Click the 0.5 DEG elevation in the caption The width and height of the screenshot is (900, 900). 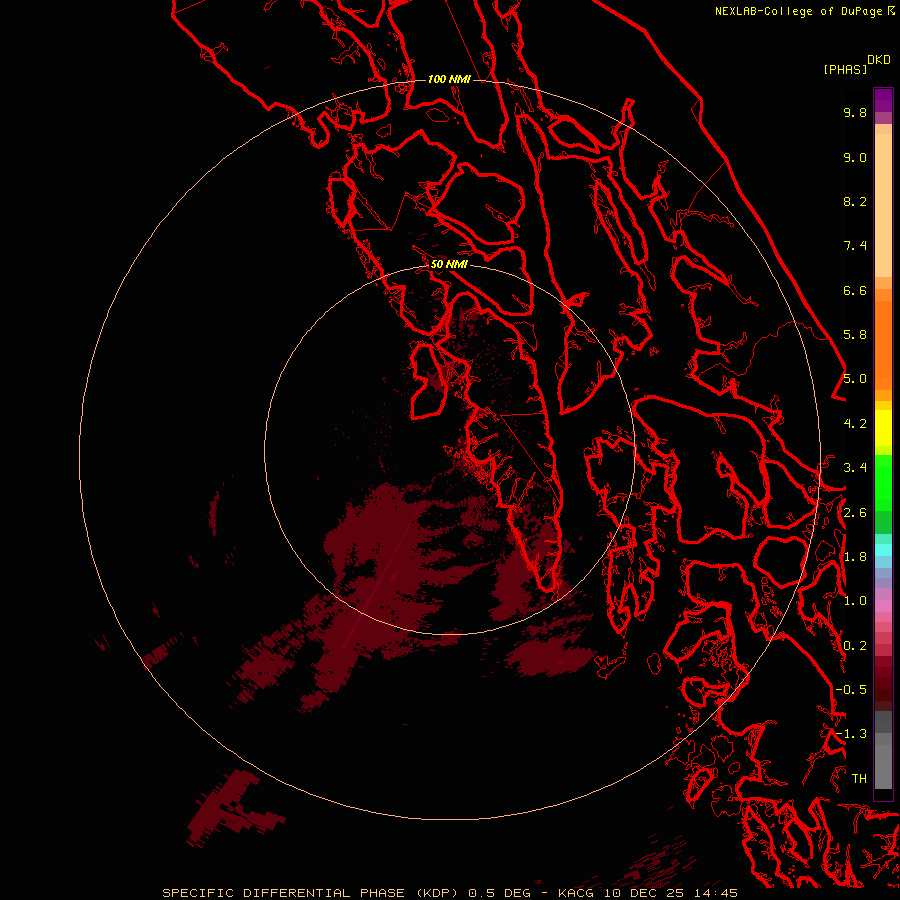click(499, 893)
